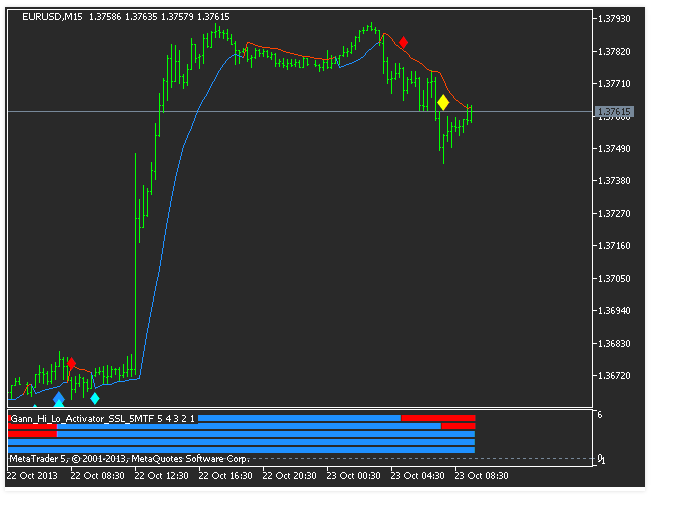The image size is (673, 519).
Task: Click the 1.36720 price scale label
Action: (x=614, y=376)
